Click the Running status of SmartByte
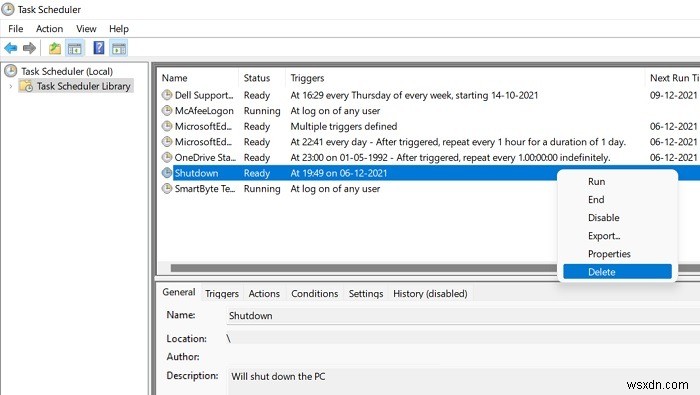The image size is (700, 395). coord(262,189)
